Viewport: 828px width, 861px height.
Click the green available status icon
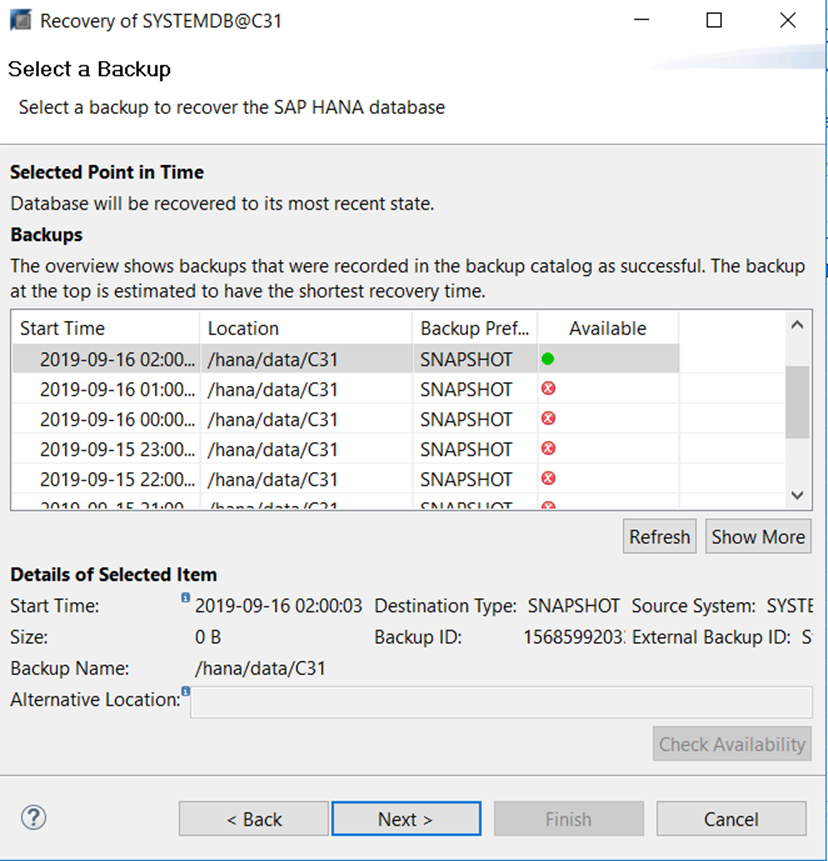547,359
